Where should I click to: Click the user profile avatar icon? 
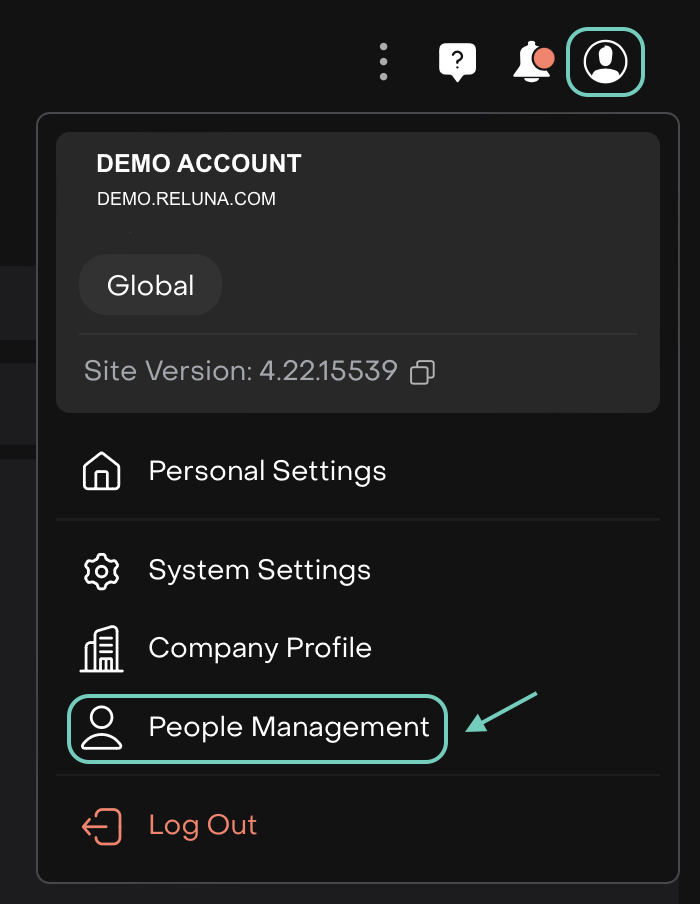(605, 62)
